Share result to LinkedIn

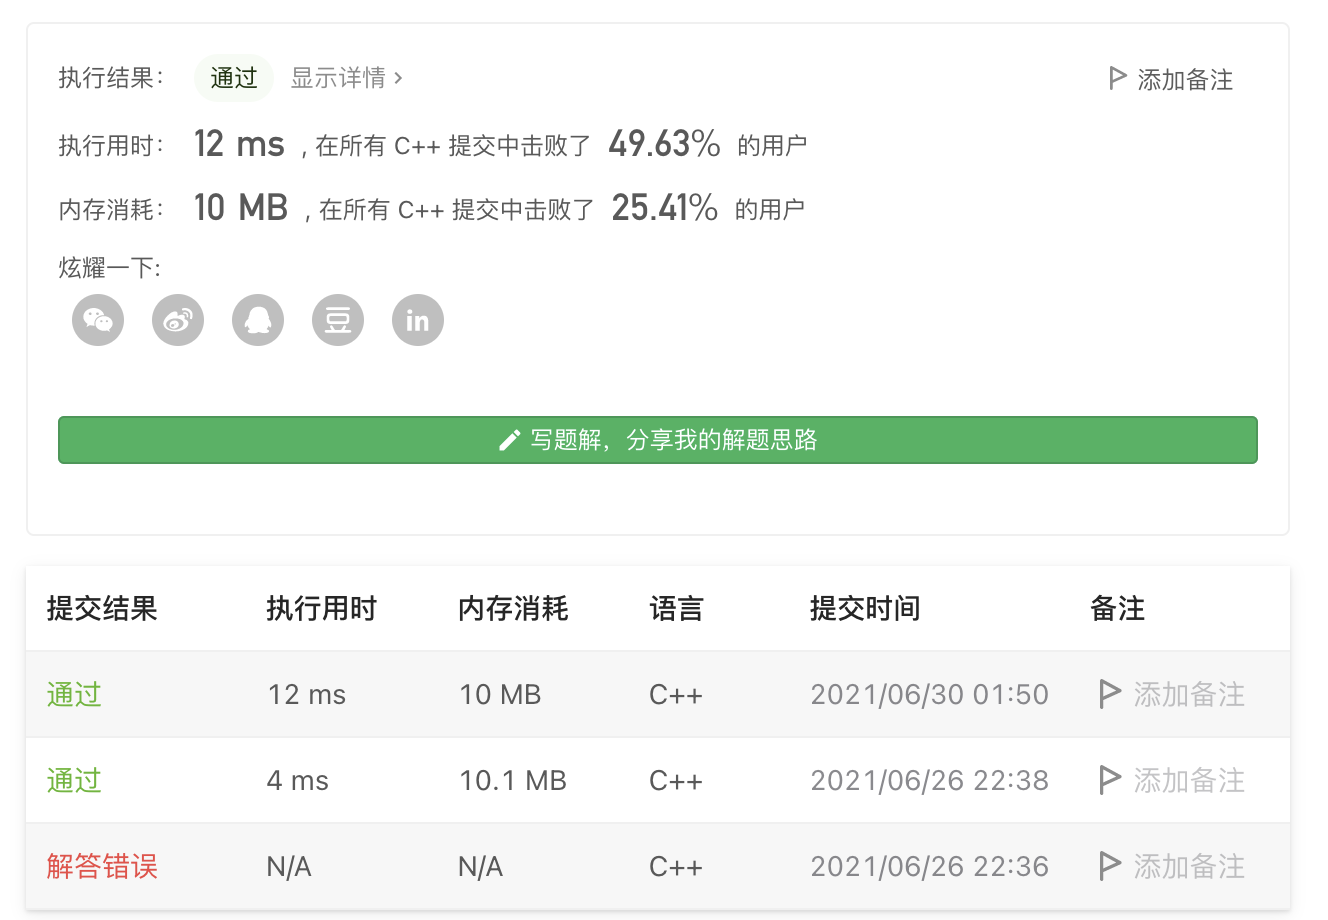[x=418, y=320]
